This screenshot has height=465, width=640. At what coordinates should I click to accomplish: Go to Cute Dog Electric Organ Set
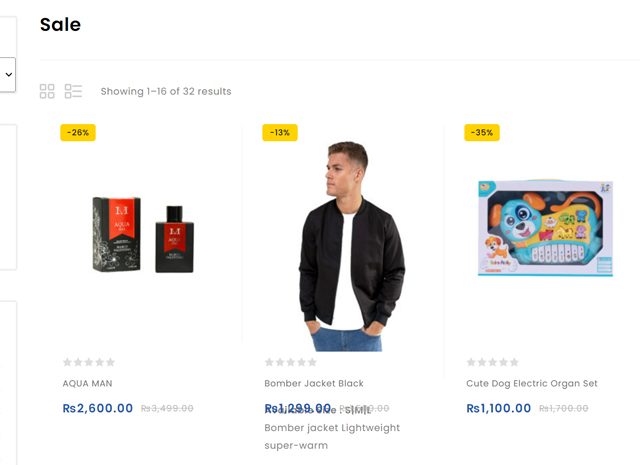(532, 383)
